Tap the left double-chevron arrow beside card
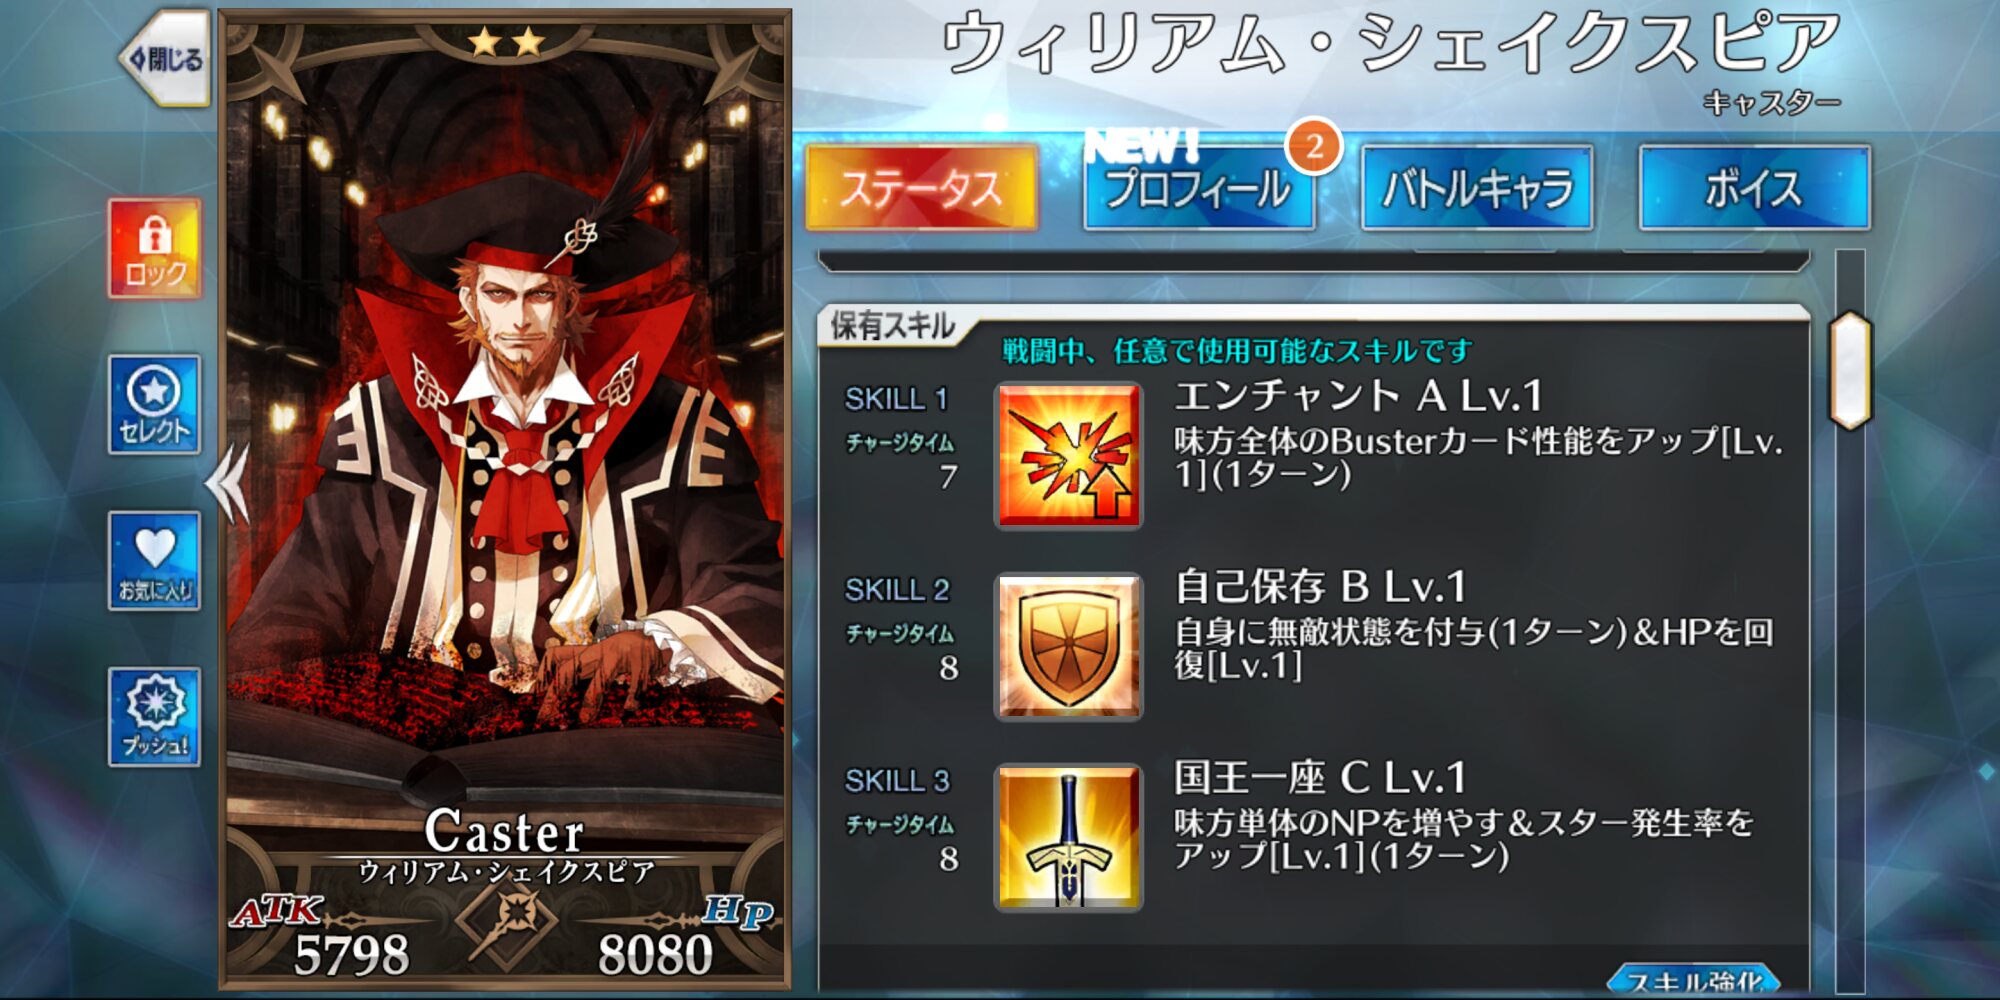 pyautogui.click(x=228, y=484)
